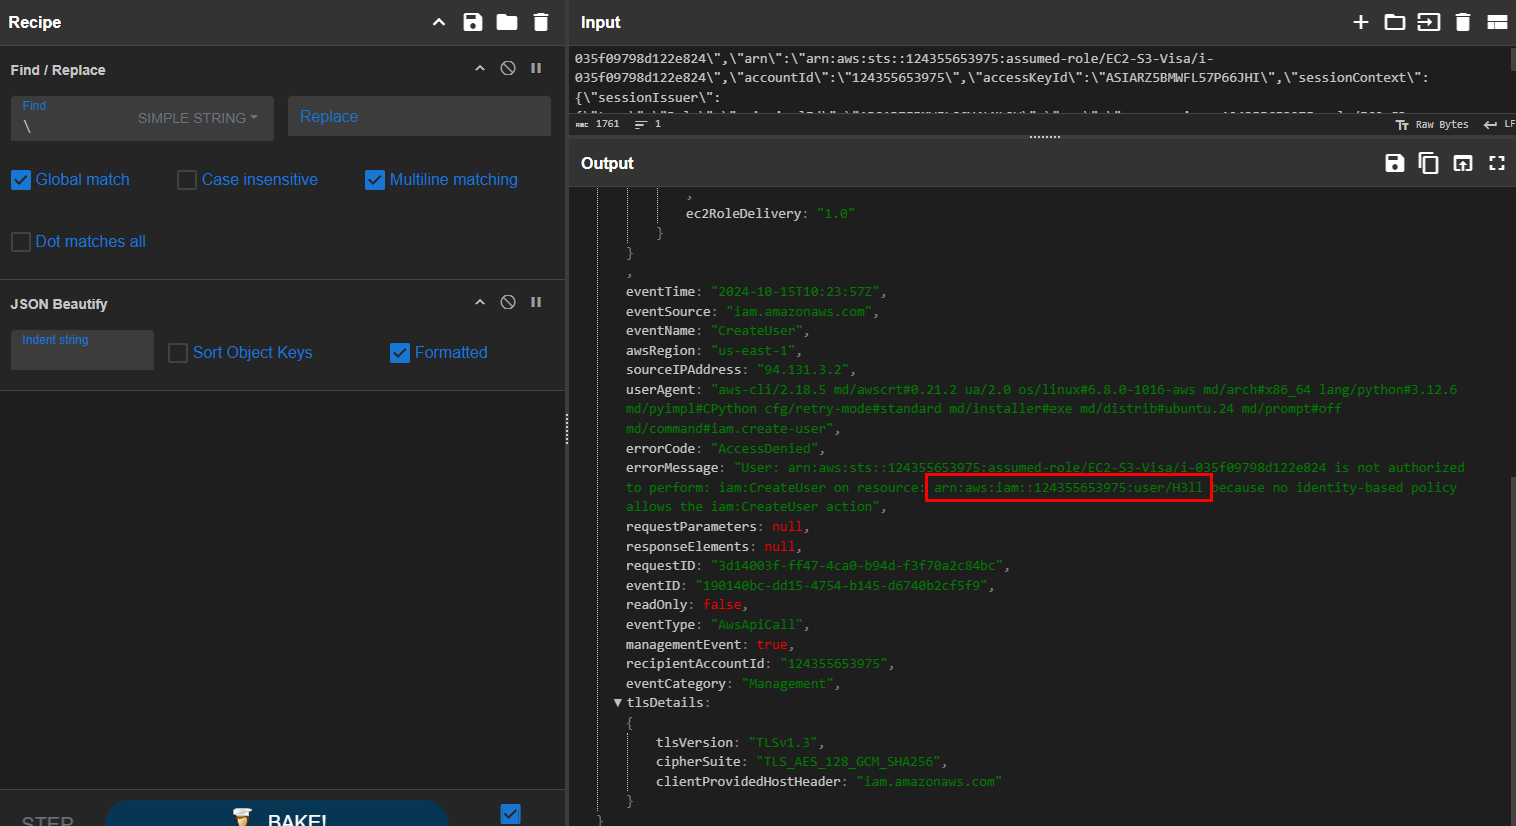Maximise the output pane
Viewport: 1516px width, 826px height.
point(1497,163)
